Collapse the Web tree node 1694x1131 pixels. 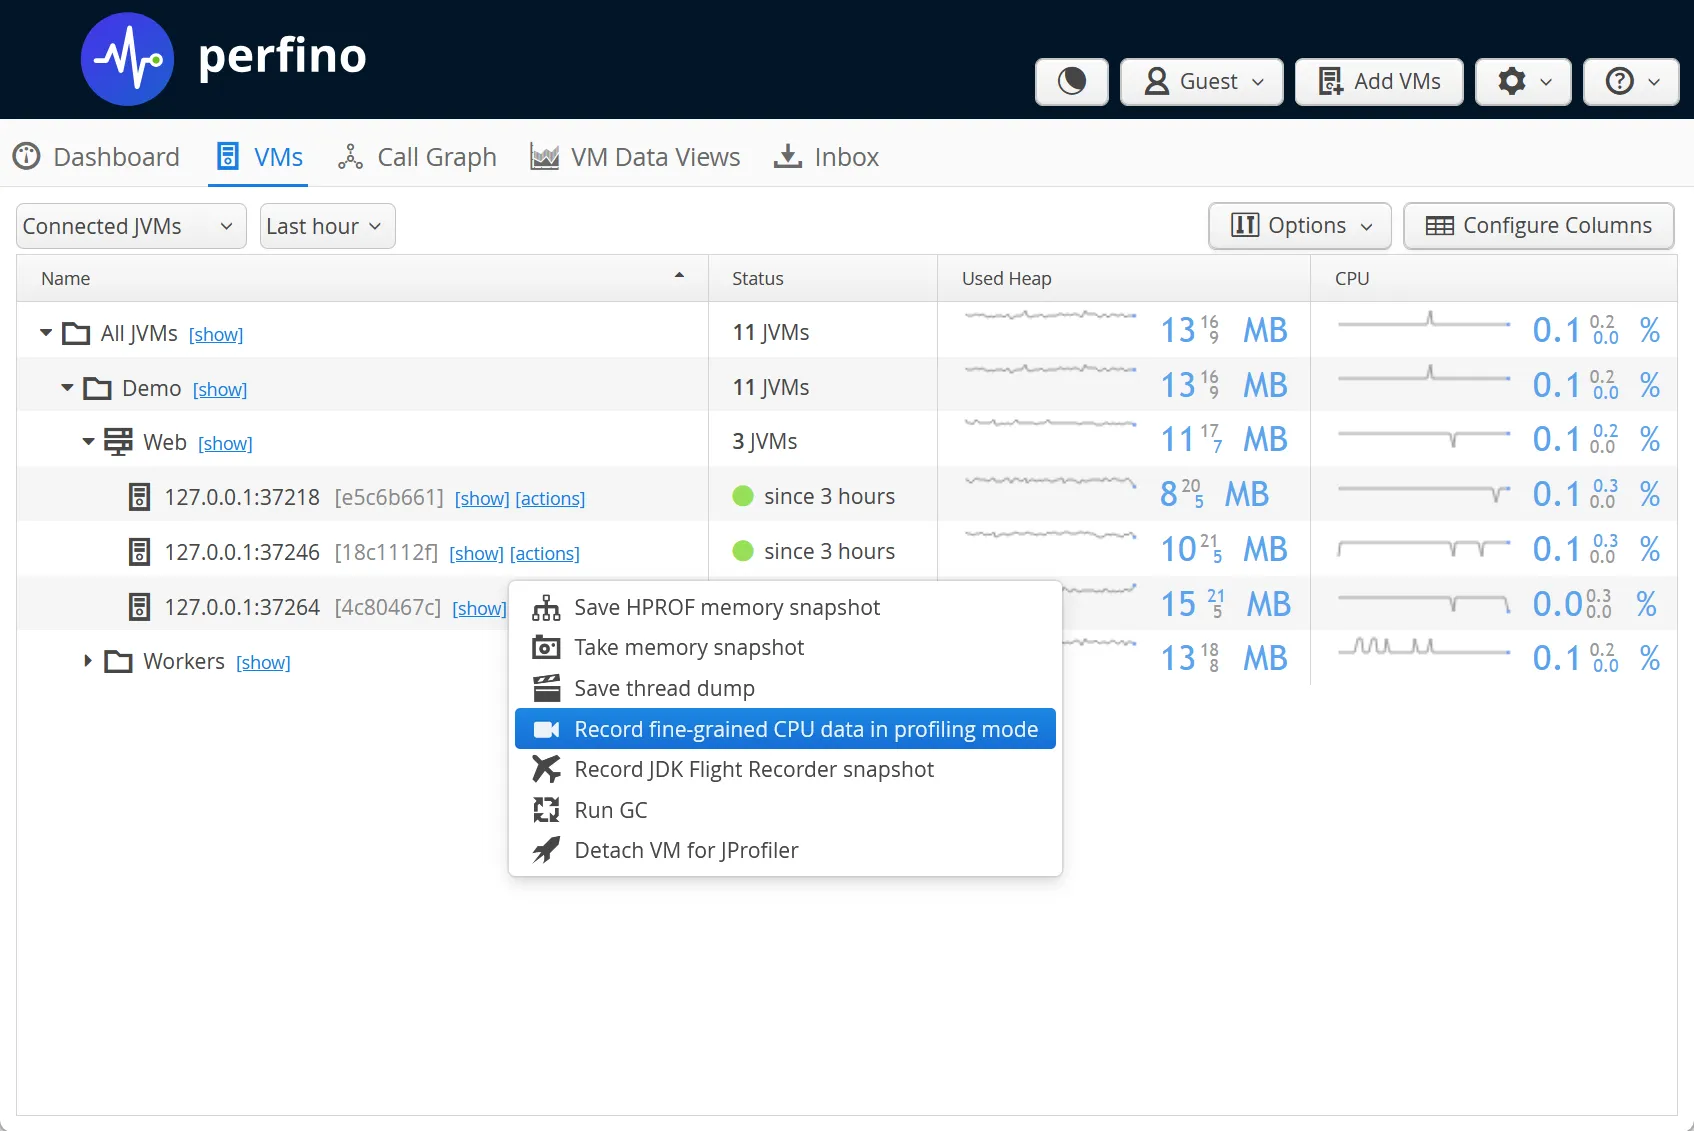click(88, 441)
